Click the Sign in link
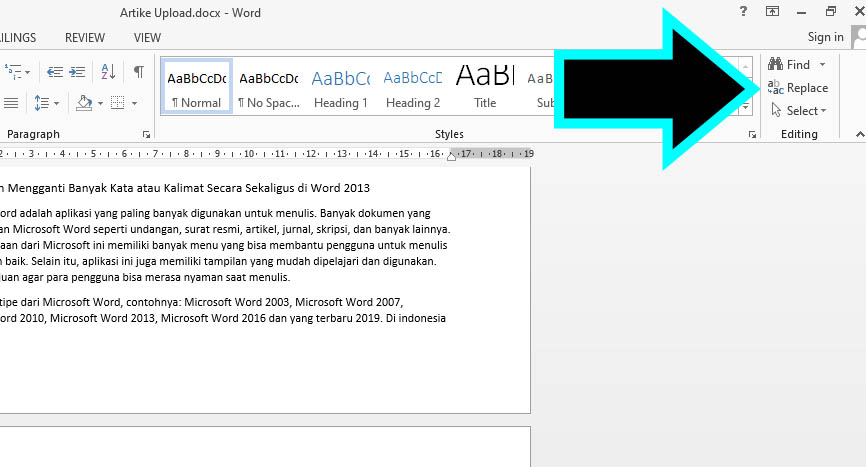This screenshot has height=467, width=866. [x=826, y=37]
